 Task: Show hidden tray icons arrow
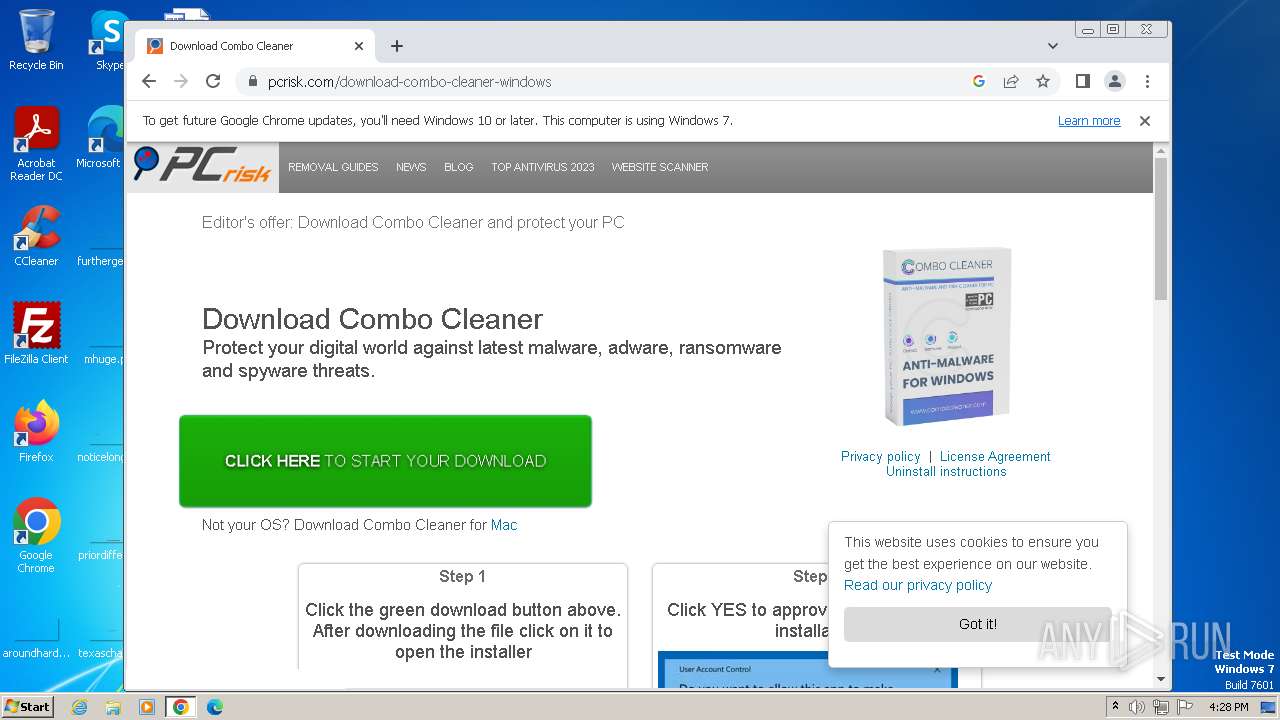[x=1116, y=707]
